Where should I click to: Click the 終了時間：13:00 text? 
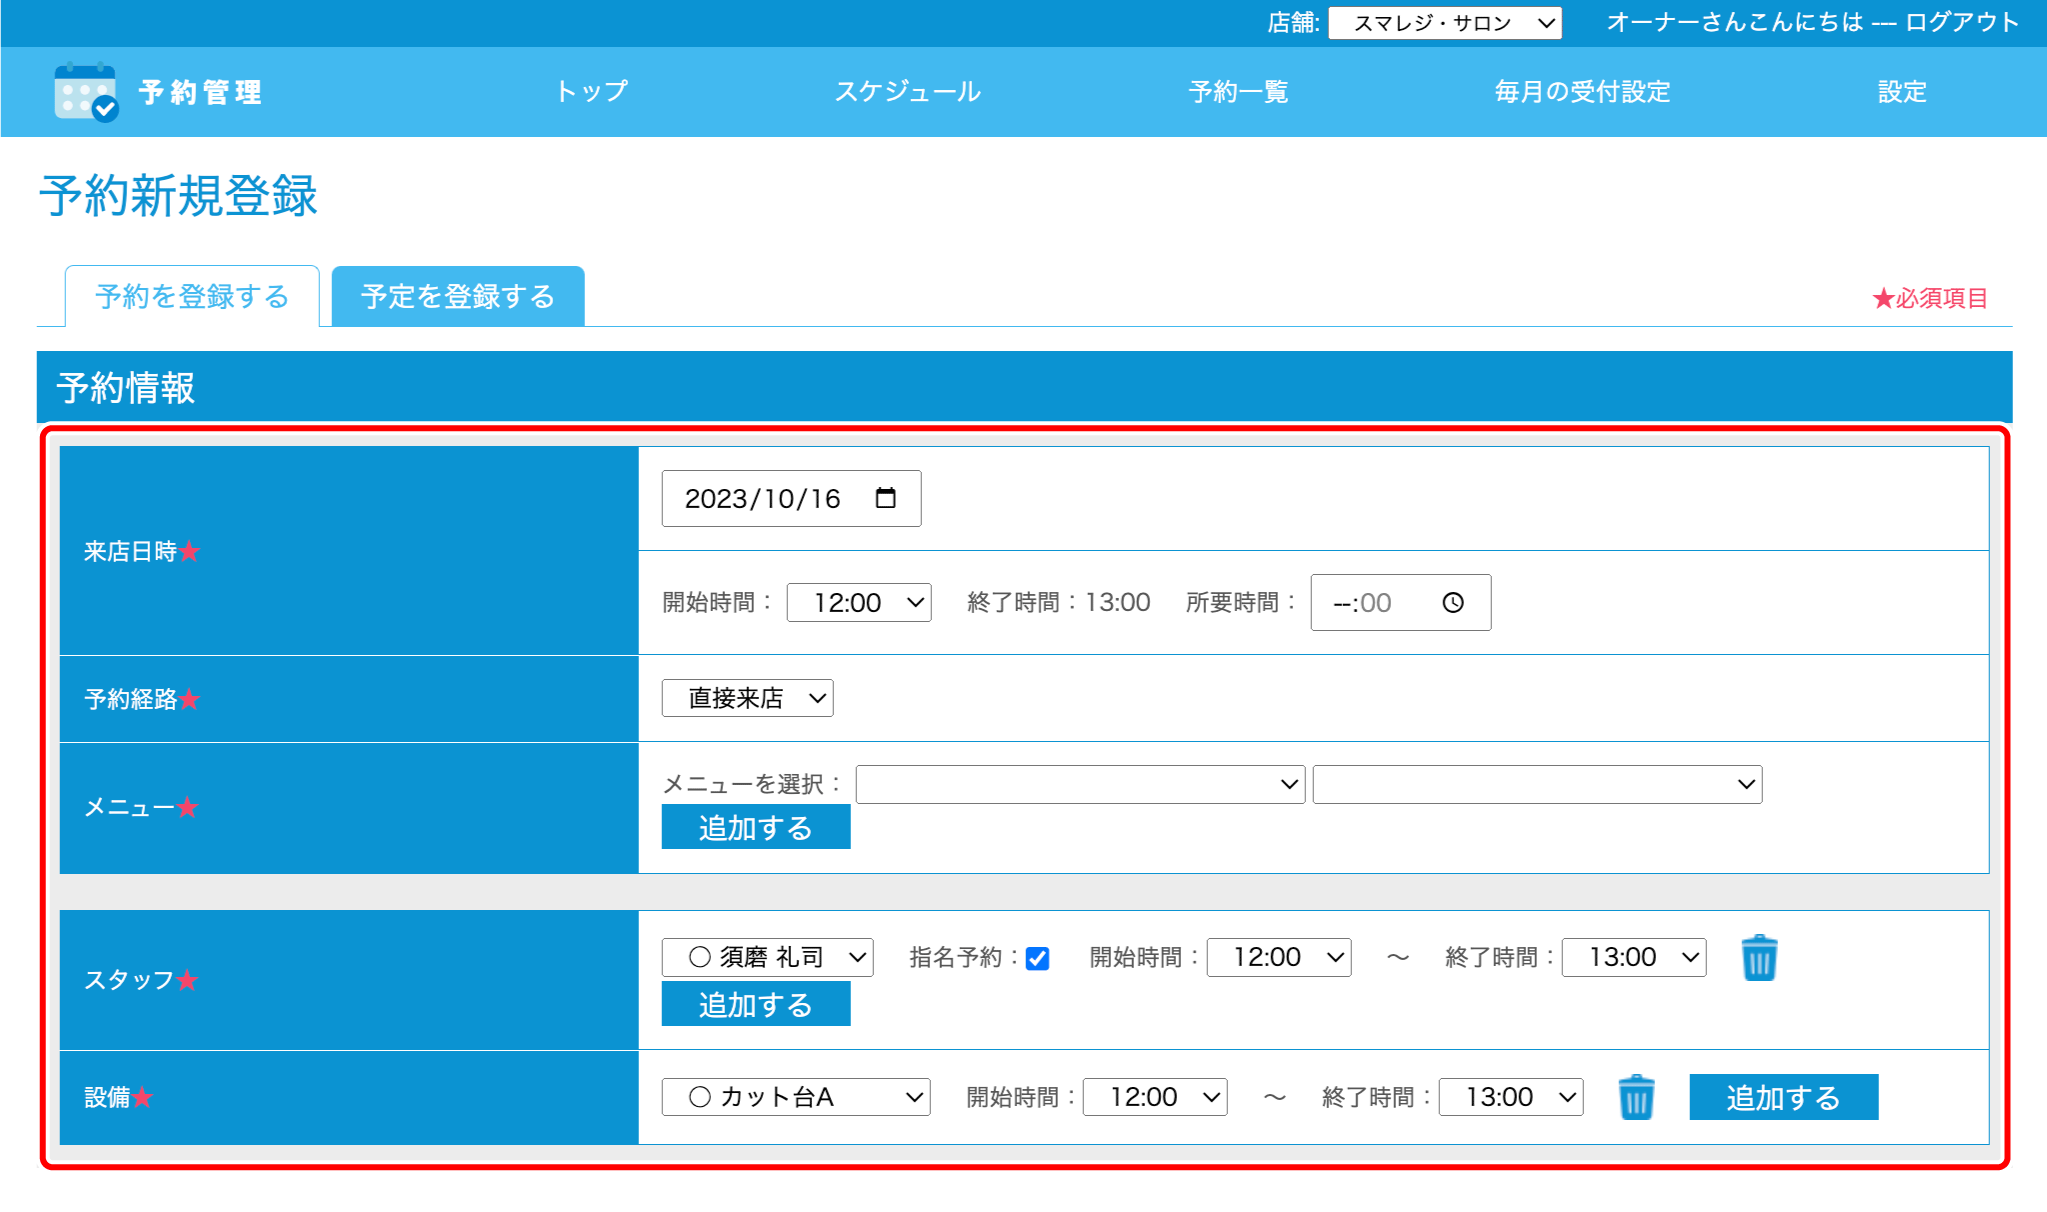[x=1058, y=603]
